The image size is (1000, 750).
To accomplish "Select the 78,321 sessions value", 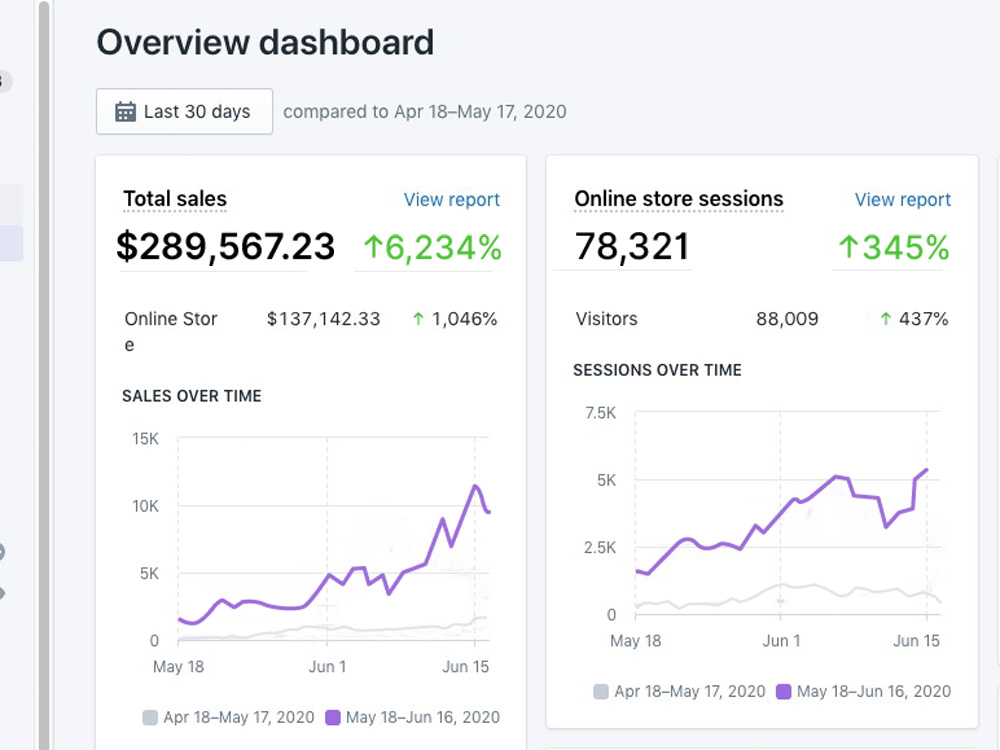I will pyautogui.click(x=632, y=247).
